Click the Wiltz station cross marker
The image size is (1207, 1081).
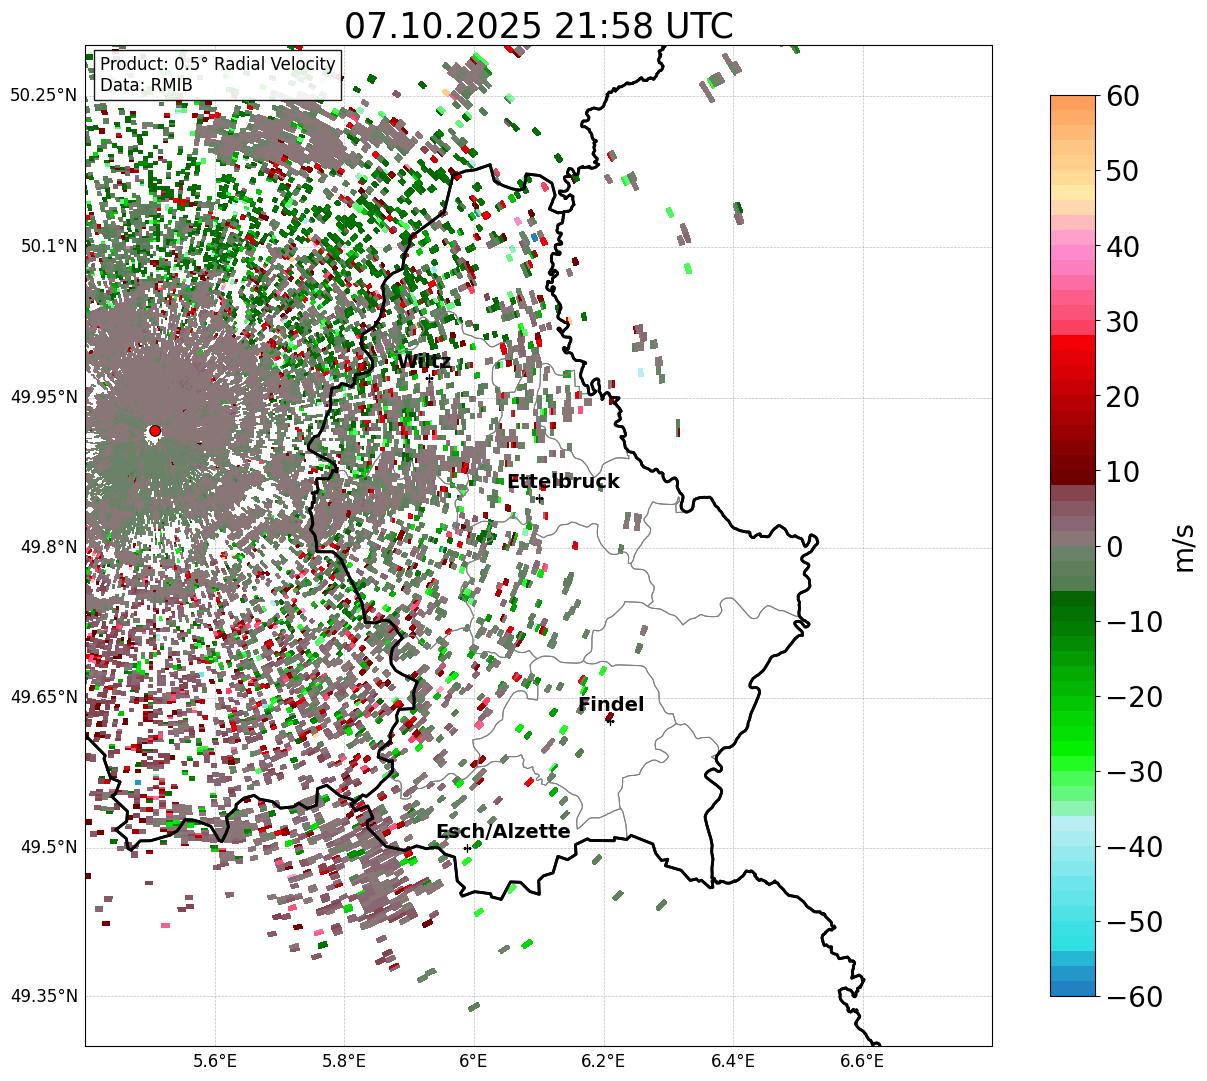429,378
